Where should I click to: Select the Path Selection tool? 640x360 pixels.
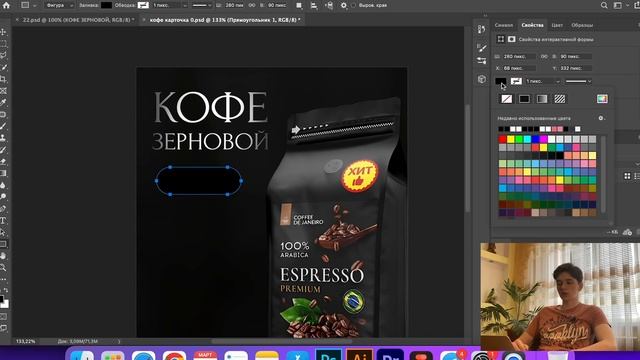coord(3,232)
